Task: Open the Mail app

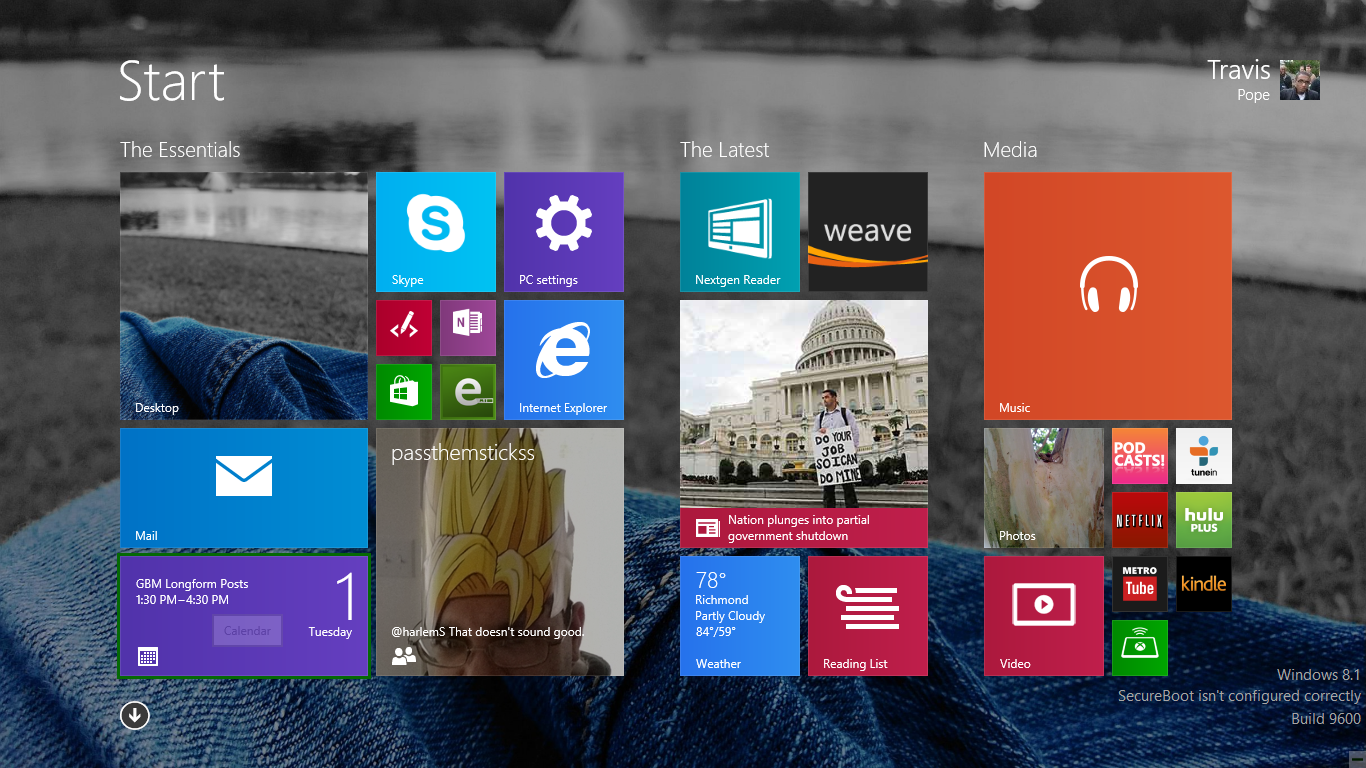Action: (243, 487)
